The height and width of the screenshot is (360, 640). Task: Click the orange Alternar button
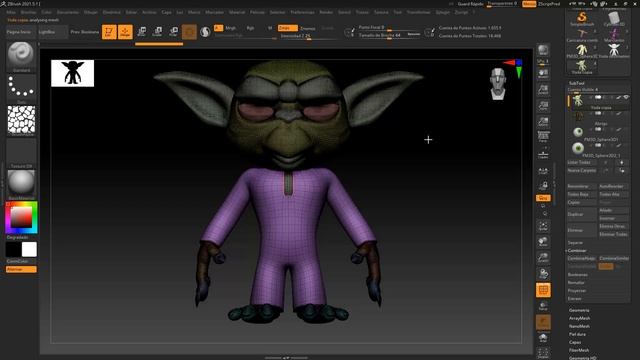pos(21,269)
